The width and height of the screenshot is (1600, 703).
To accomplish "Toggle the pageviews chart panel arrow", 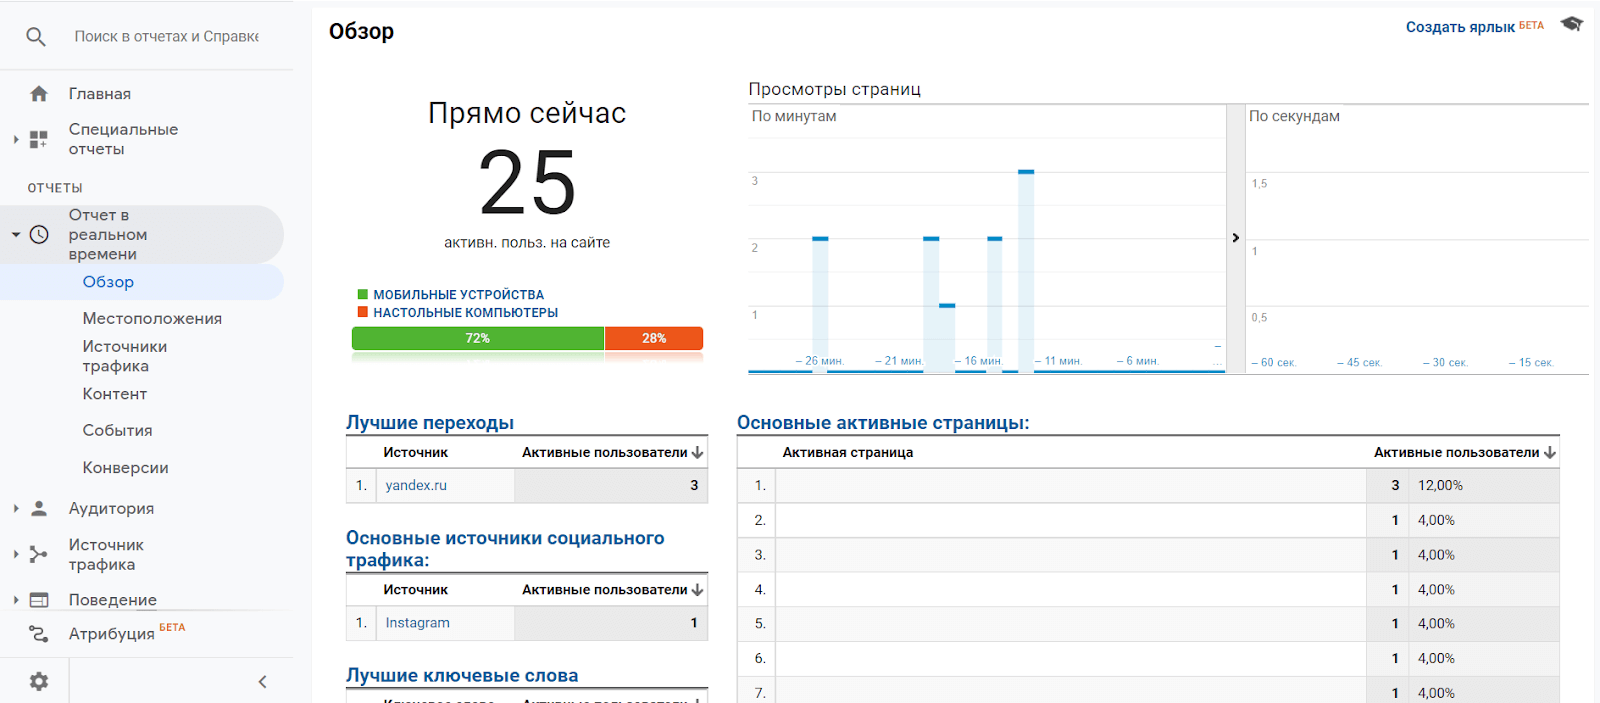I will [1236, 238].
